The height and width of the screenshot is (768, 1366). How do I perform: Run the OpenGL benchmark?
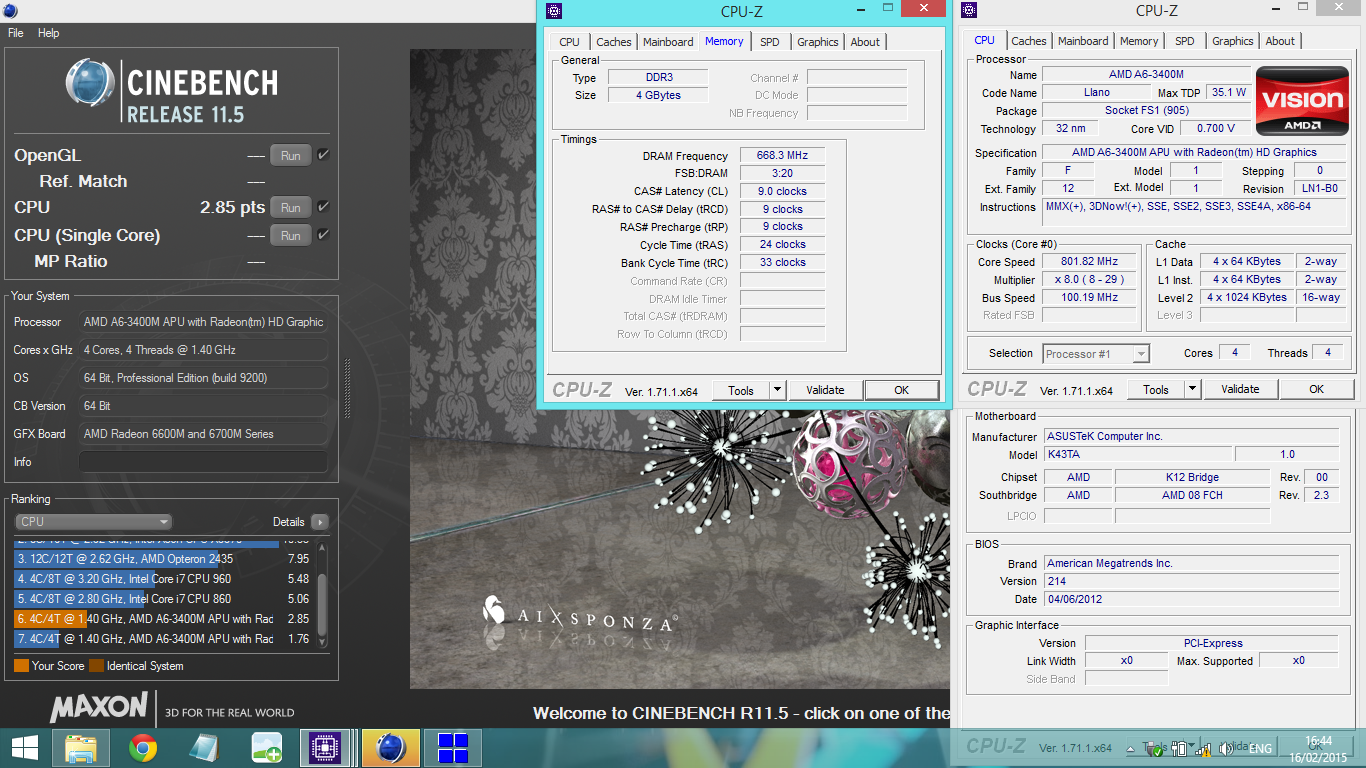tap(291, 155)
